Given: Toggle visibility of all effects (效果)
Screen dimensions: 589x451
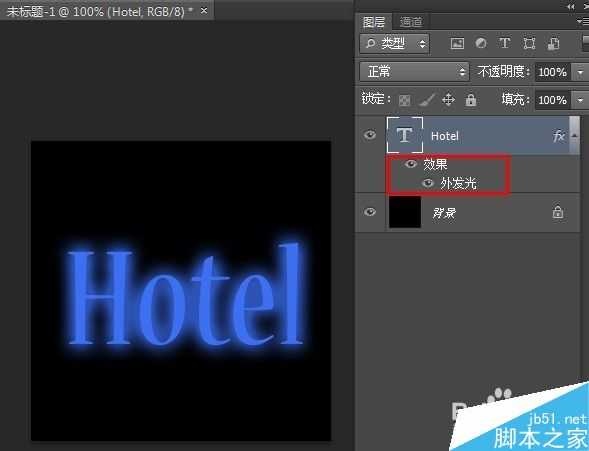Looking at the screenshot, I should tap(411, 164).
